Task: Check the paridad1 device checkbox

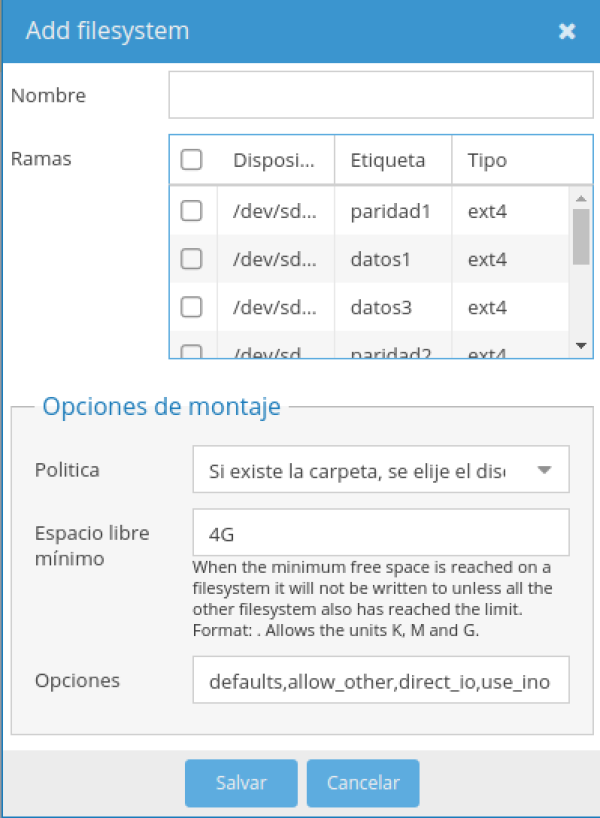Action: click(x=191, y=211)
